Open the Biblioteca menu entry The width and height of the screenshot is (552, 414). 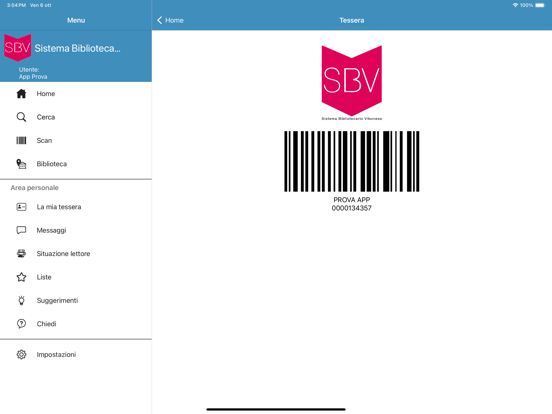(76, 164)
